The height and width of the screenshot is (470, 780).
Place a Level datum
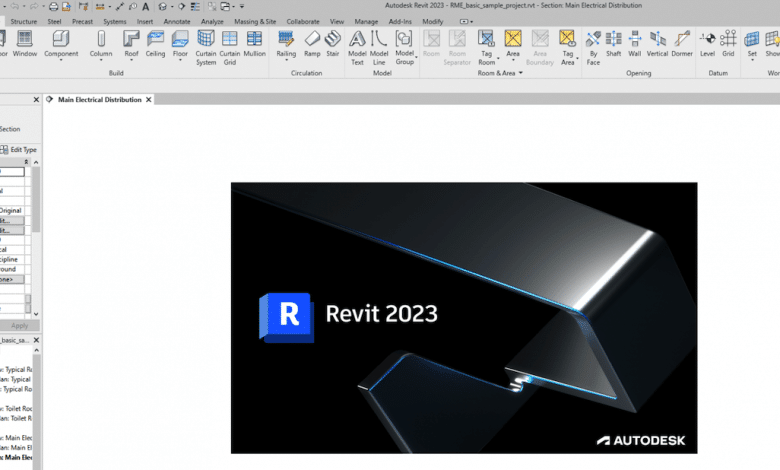pos(707,44)
